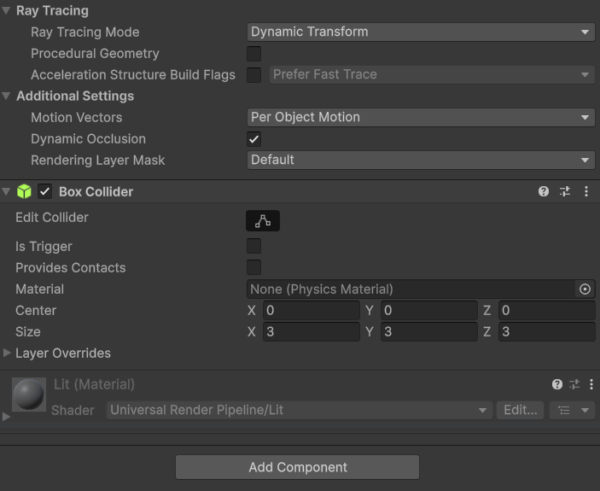
Task: Click the material Edit... button
Action: coord(521,410)
